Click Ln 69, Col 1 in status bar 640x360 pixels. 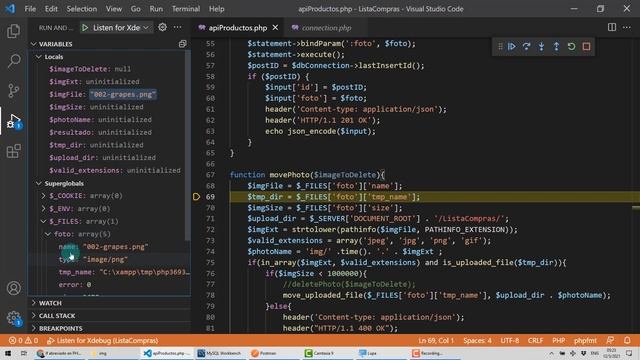(x=436, y=340)
